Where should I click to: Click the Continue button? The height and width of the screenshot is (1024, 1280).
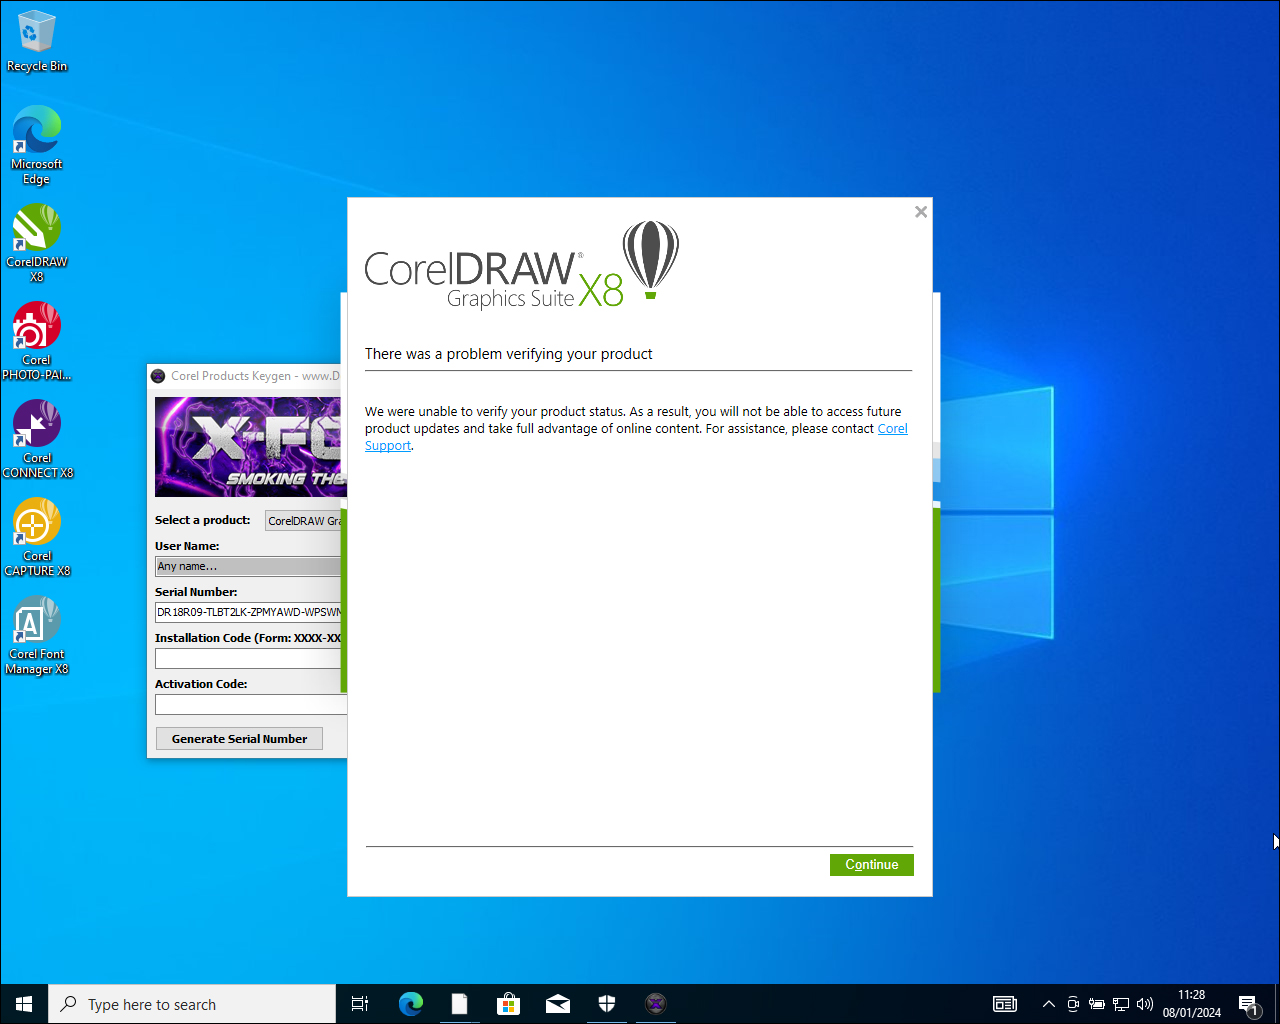pyautogui.click(x=871, y=864)
